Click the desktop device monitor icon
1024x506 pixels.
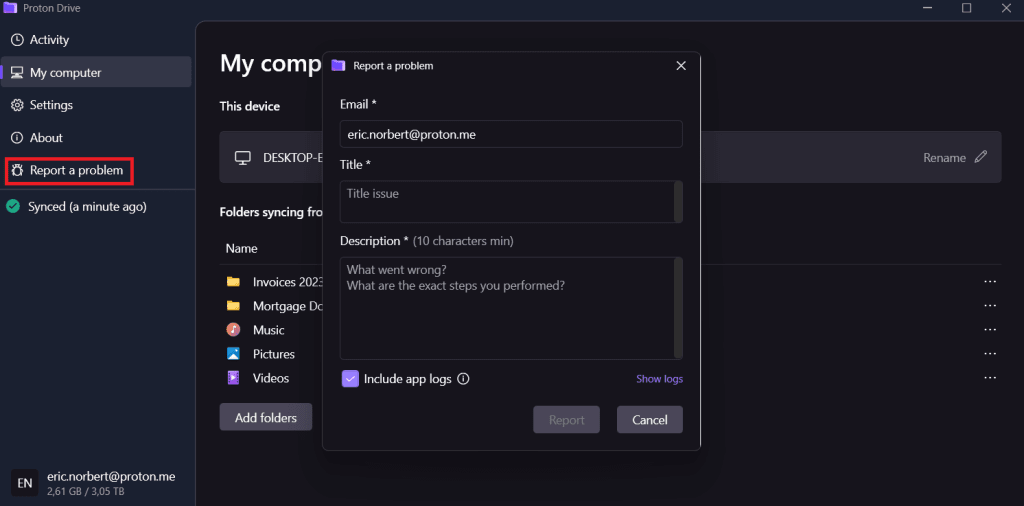point(243,157)
